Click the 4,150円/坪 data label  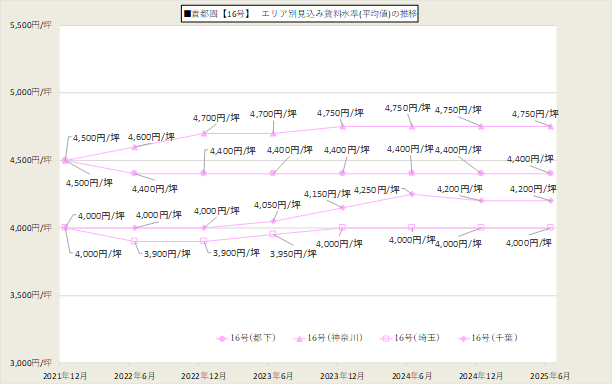327,194
